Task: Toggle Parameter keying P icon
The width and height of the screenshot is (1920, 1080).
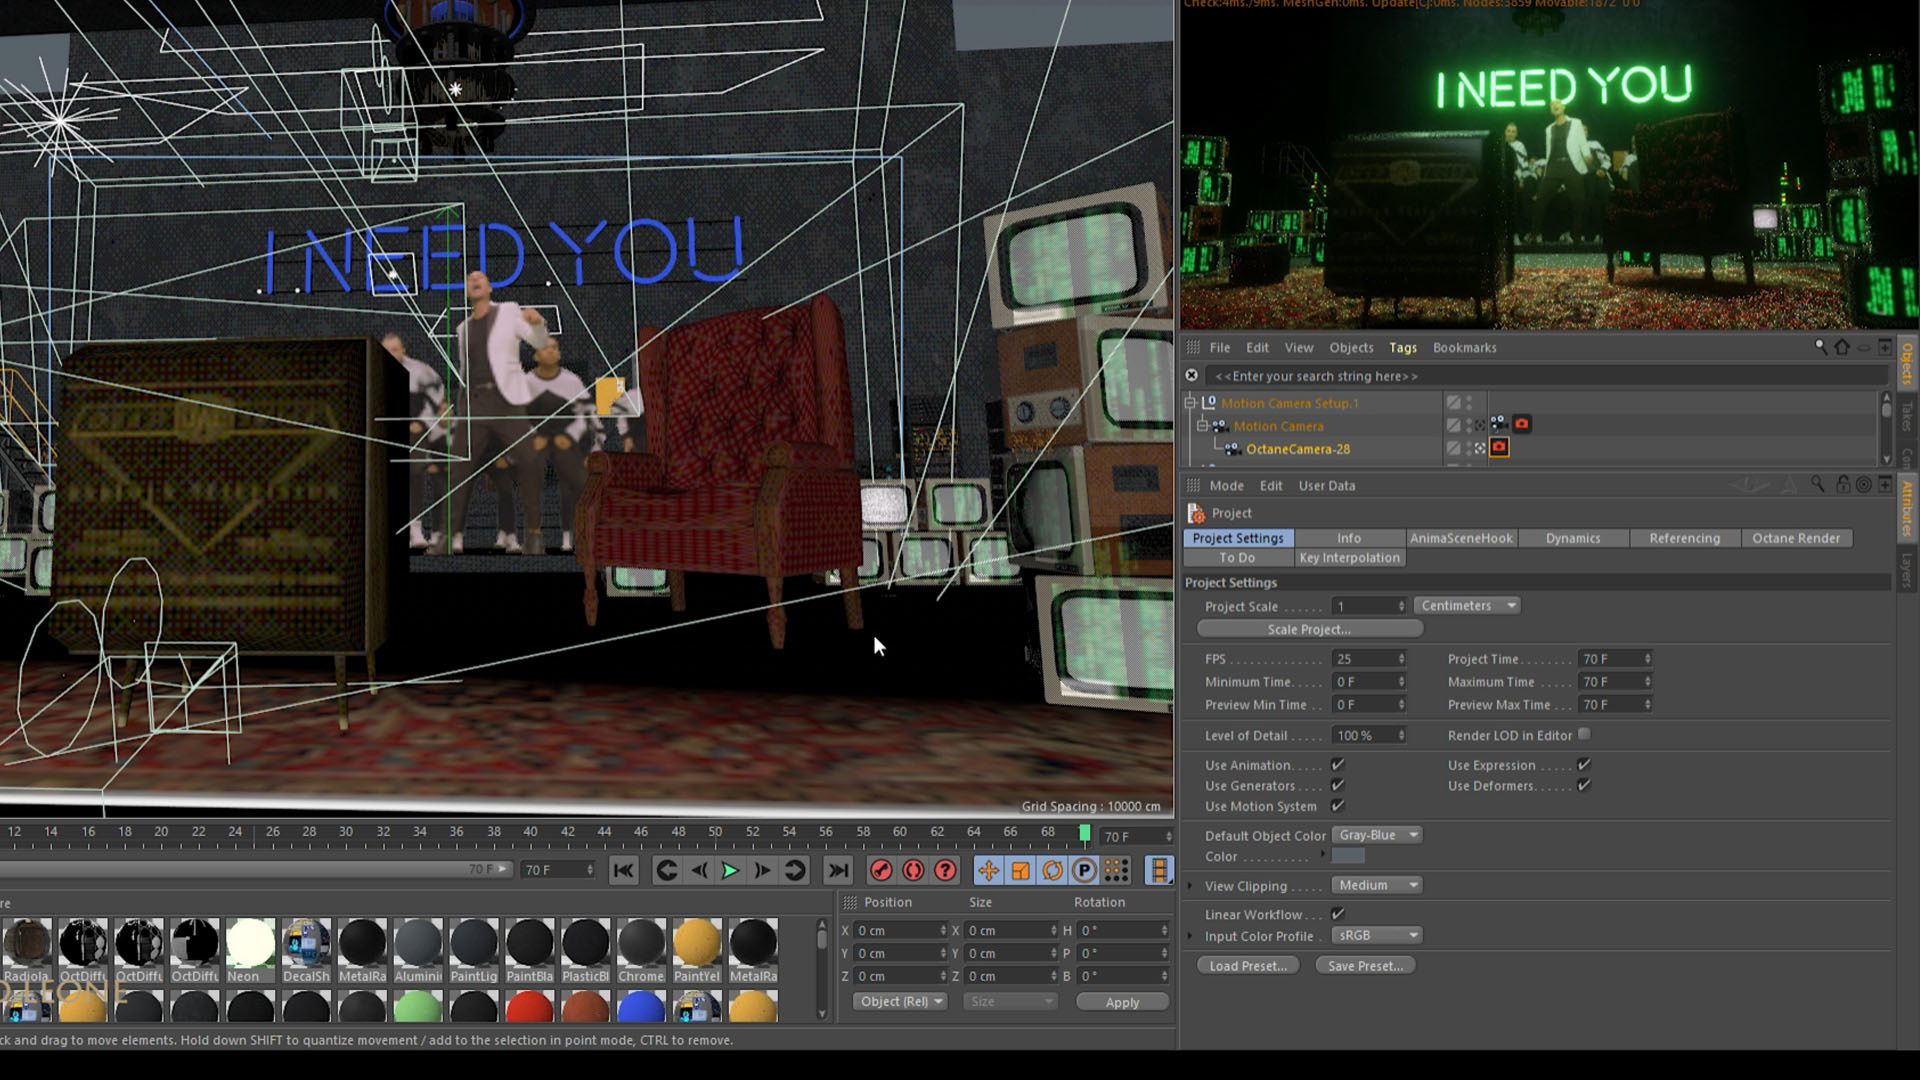Action: pos(1084,870)
